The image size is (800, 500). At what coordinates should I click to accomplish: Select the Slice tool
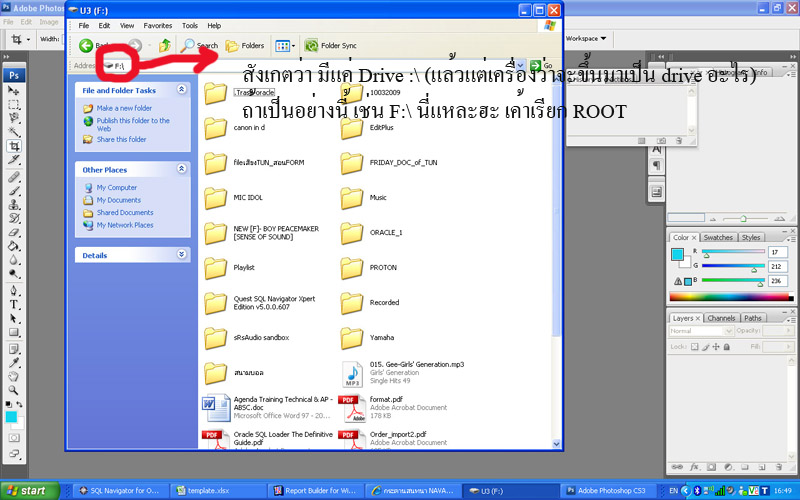(14, 160)
